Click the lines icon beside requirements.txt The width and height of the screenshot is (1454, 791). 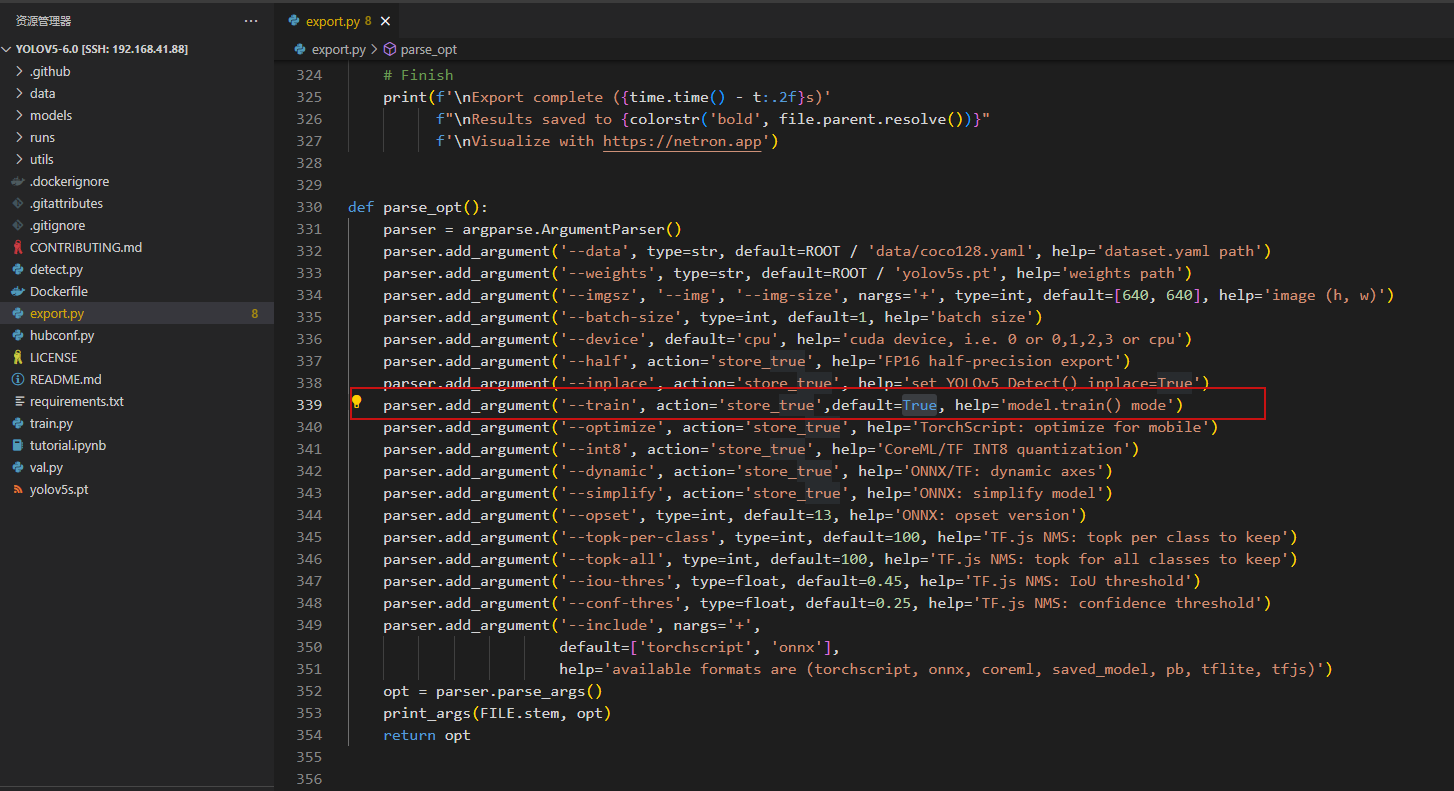coord(18,401)
